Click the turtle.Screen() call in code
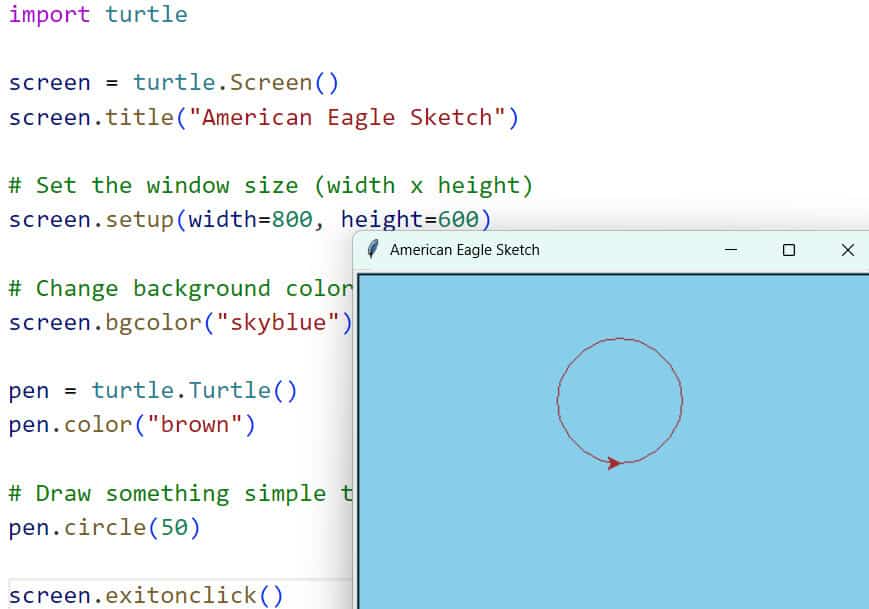 235,83
